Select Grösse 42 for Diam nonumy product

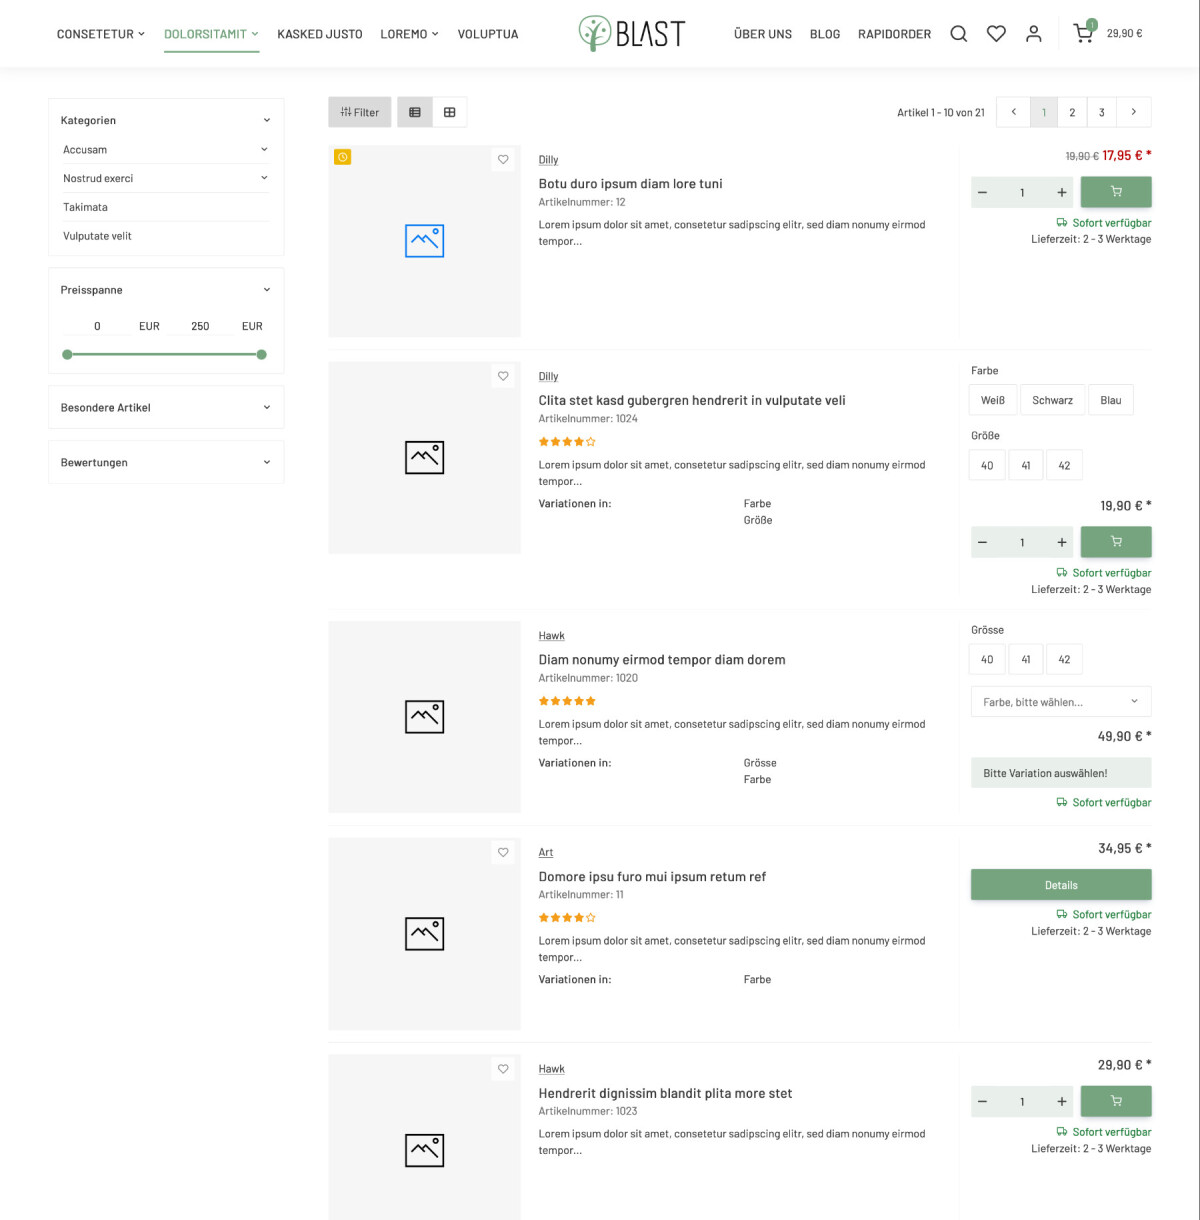(x=1064, y=659)
